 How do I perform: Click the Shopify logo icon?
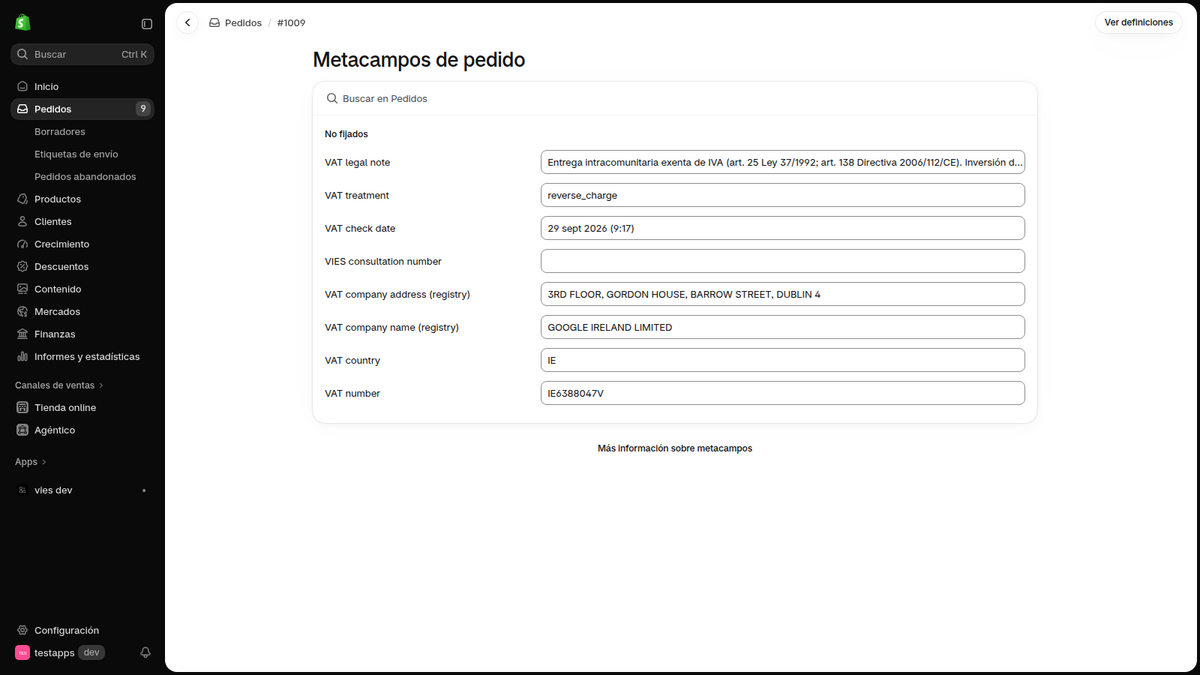pos(22,22)
